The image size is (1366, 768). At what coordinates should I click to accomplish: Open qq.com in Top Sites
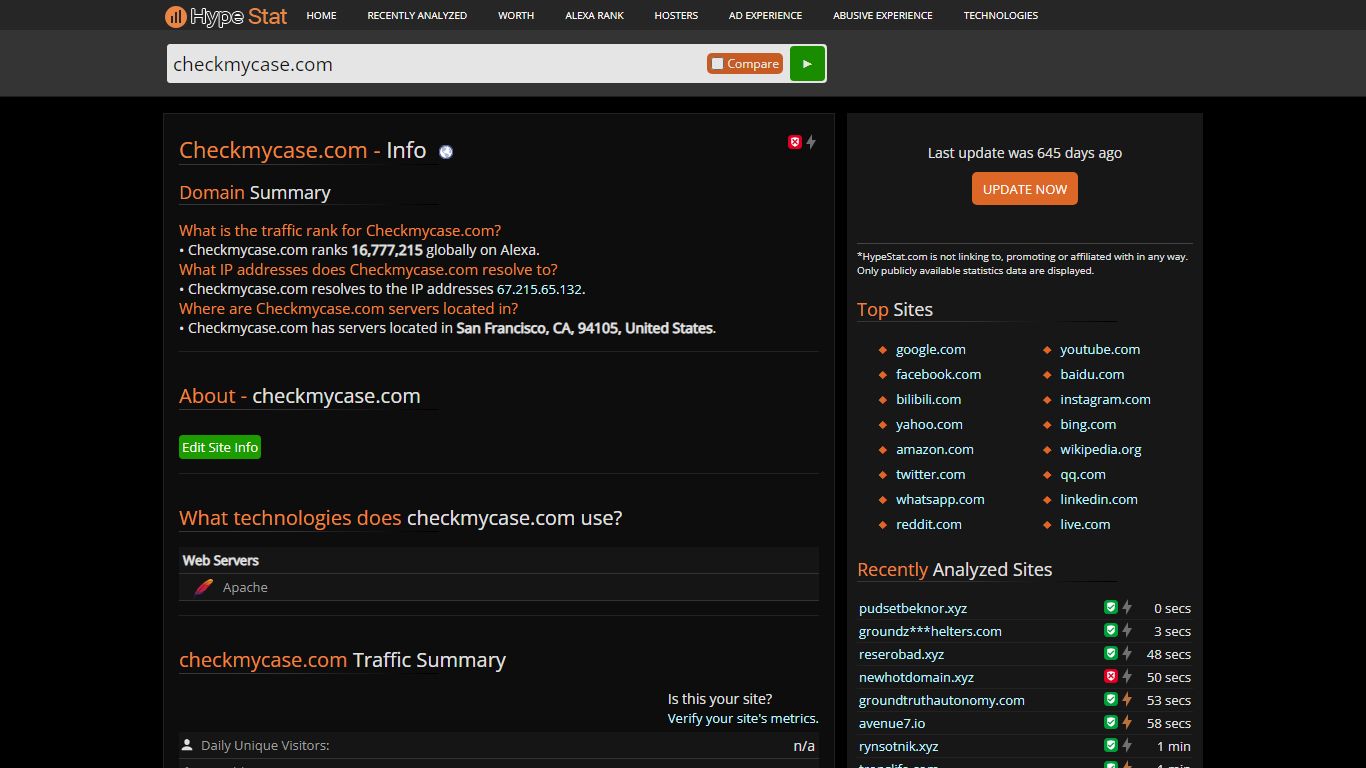[x=1083, y=474]
